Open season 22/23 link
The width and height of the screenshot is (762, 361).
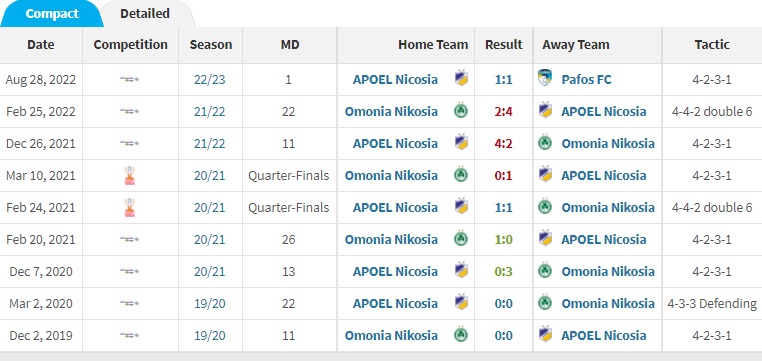(x=210, y=79)
